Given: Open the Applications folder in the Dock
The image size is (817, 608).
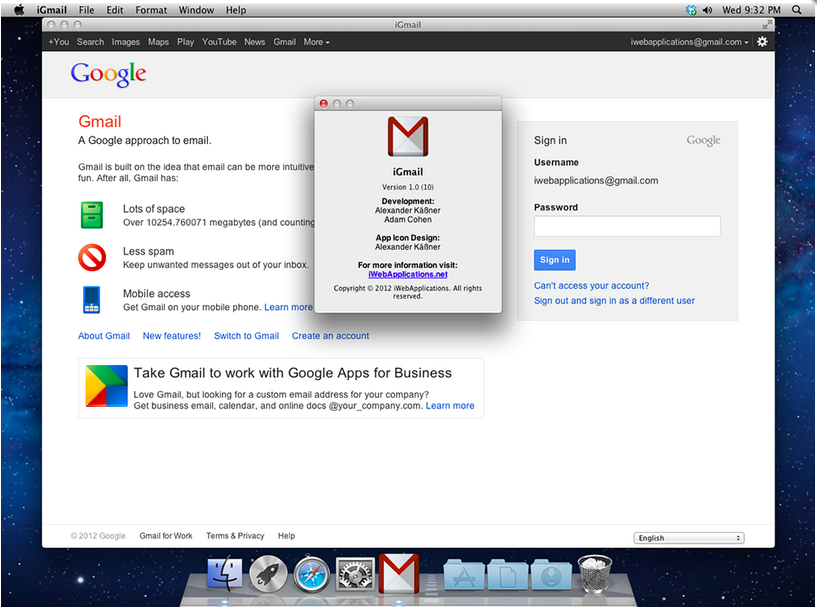Looking at the screenshot, I should (464, 575).
